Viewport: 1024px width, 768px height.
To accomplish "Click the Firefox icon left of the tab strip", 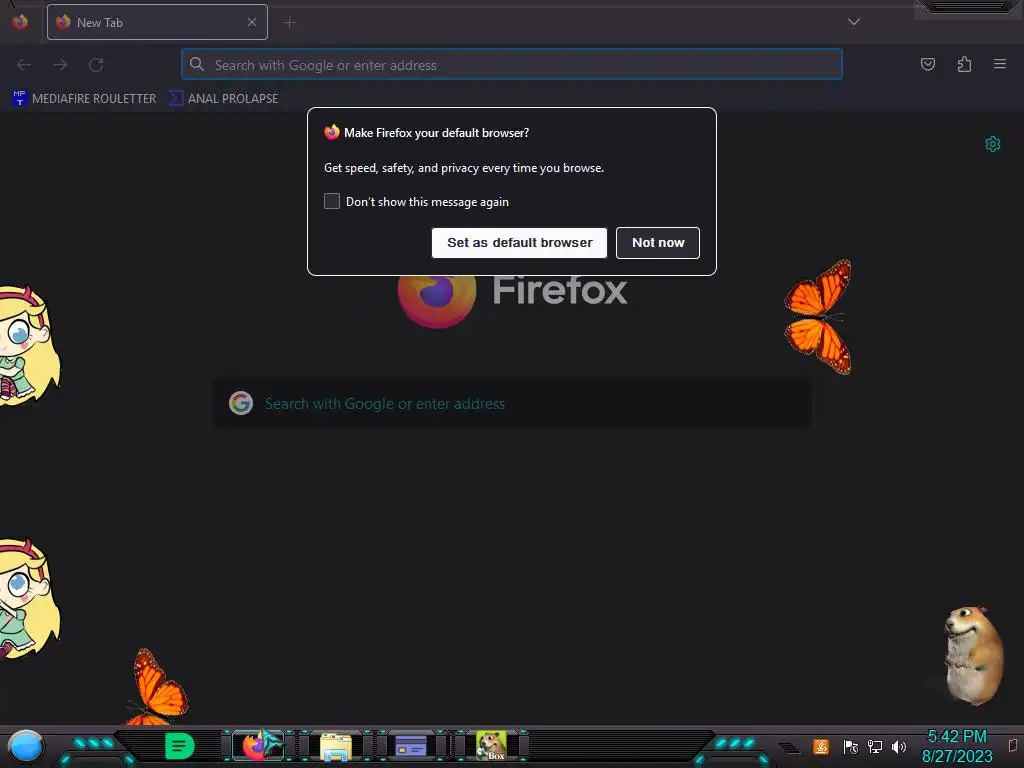I will [x=20, y=22].
